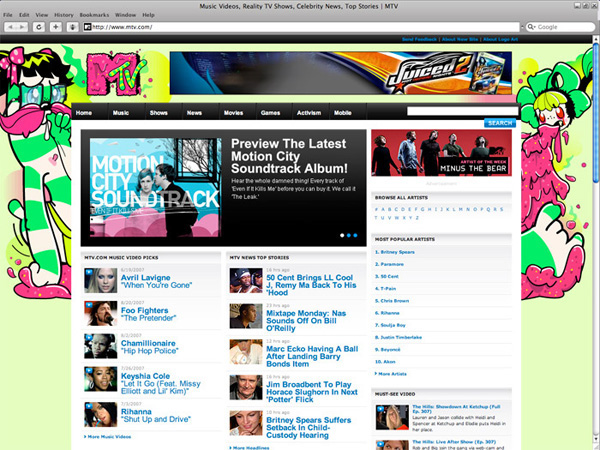Open the Bookmarks menu
Screen dimensions: 600x450
(x=97, y=15)
